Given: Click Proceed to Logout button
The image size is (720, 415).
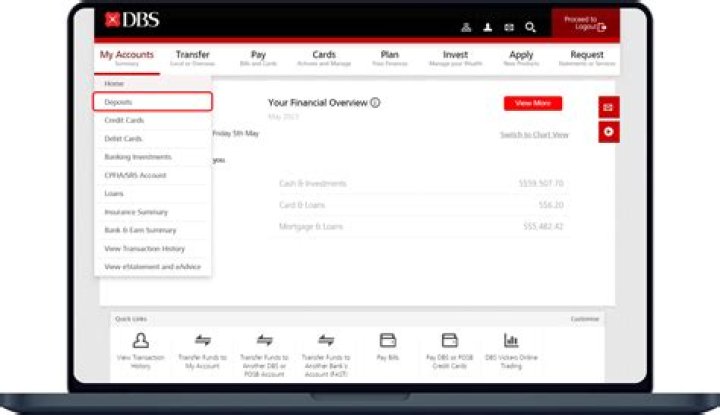Looking at the screenshot, I should (x=585, y=23).
